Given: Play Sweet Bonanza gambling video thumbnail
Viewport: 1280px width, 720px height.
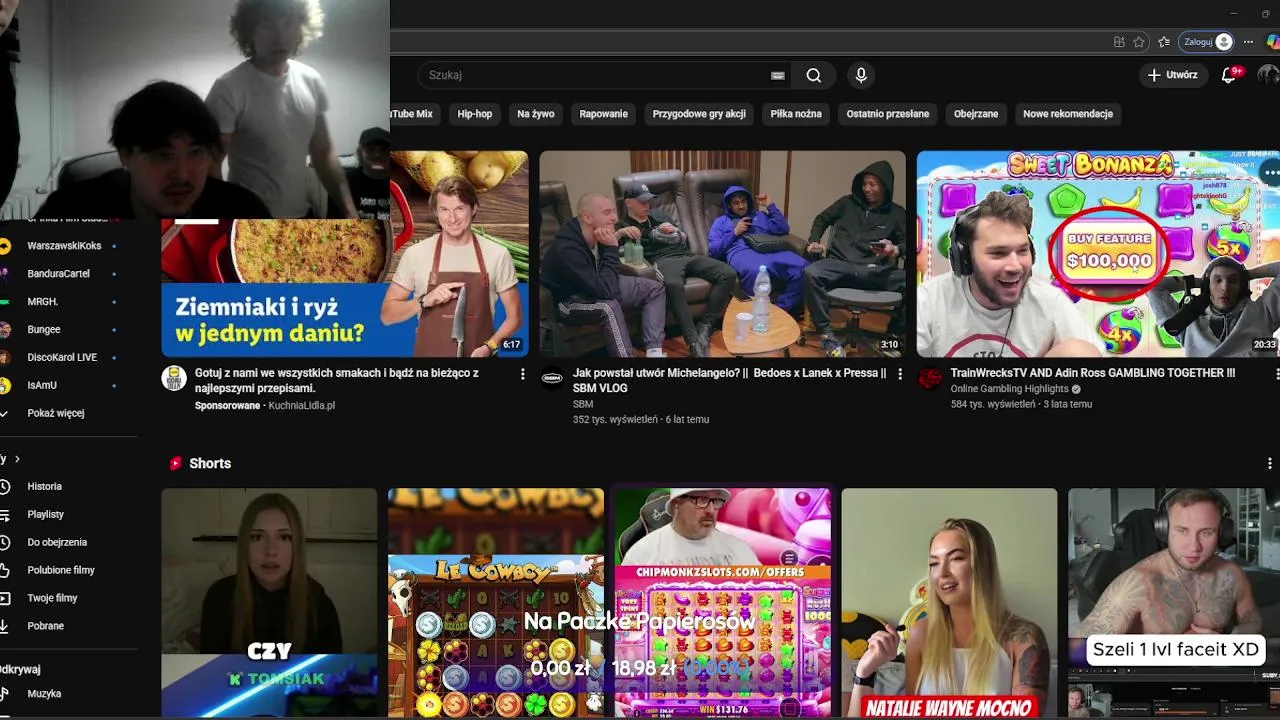Looking at the screenshot, I should click(1098, 254).
